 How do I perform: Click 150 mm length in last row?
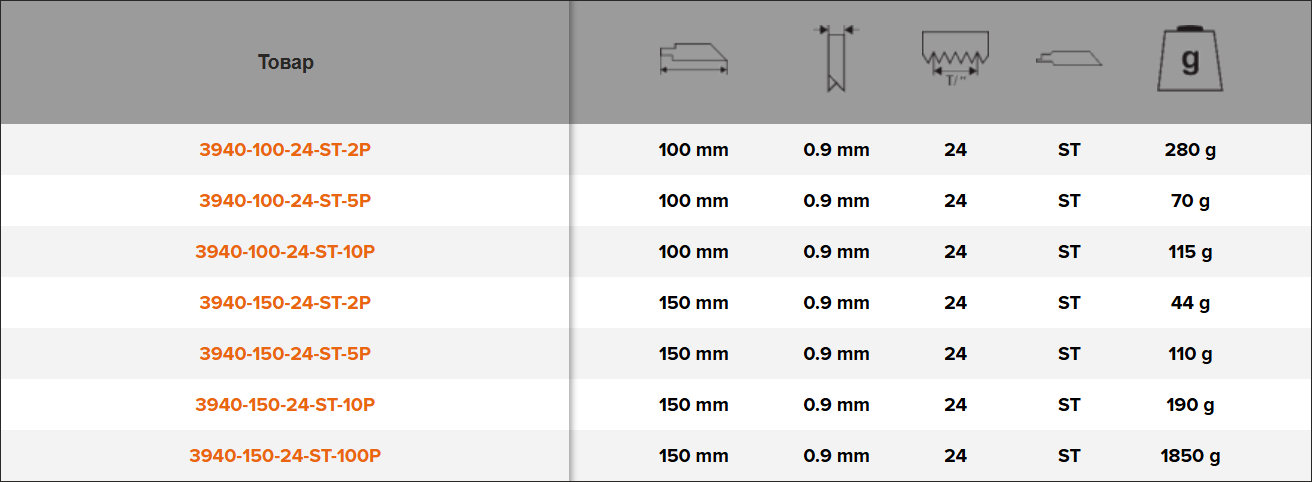coord(693,456)
